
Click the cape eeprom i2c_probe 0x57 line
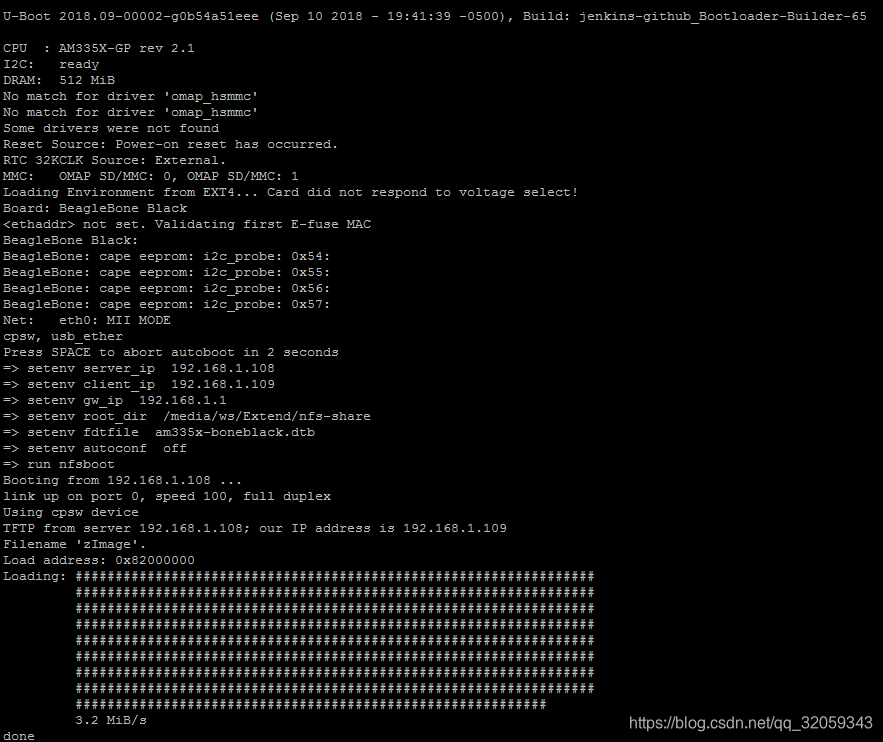tap(166, 304)
